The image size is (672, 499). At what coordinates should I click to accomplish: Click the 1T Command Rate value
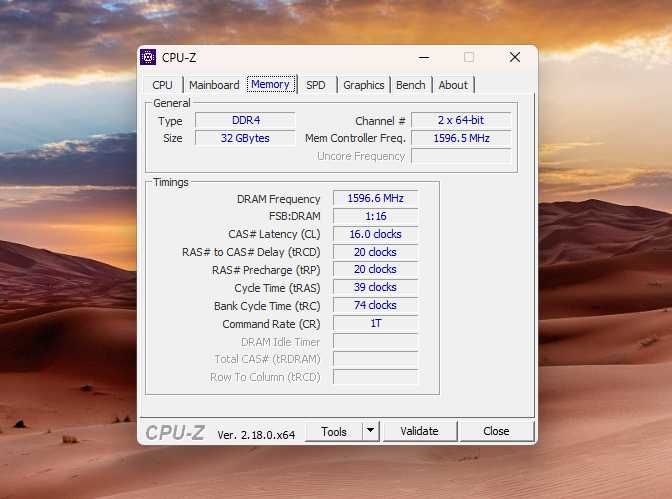tap(375, 323)
